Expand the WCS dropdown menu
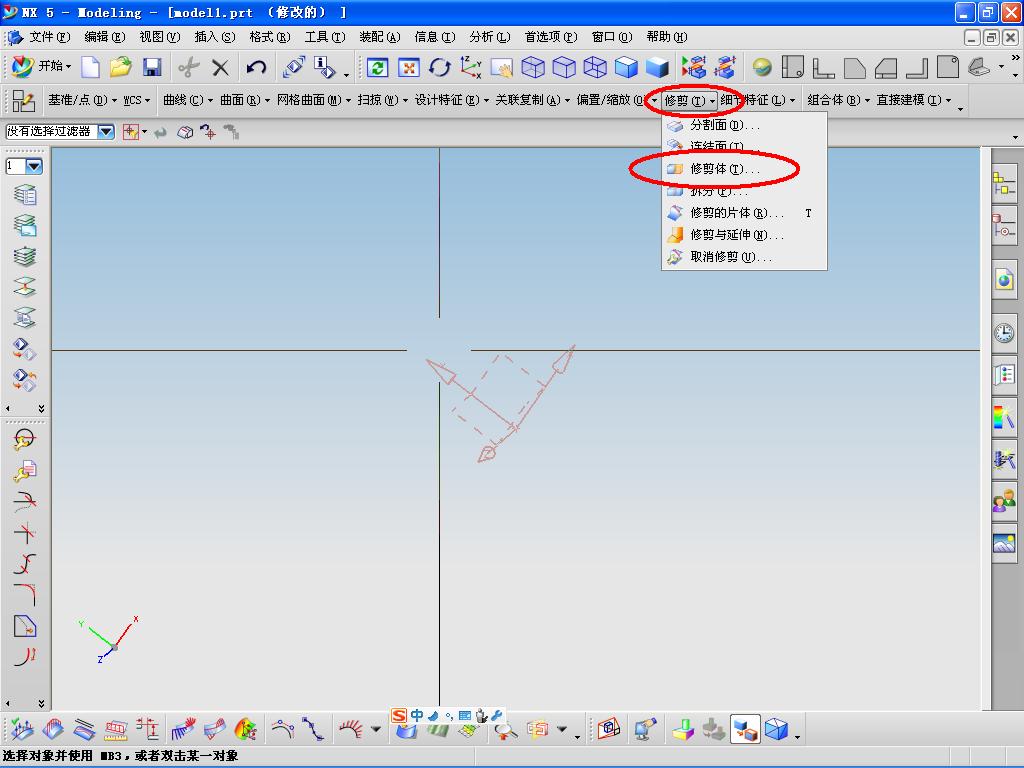Screen dimensions: 1024x768 [137, 100]
